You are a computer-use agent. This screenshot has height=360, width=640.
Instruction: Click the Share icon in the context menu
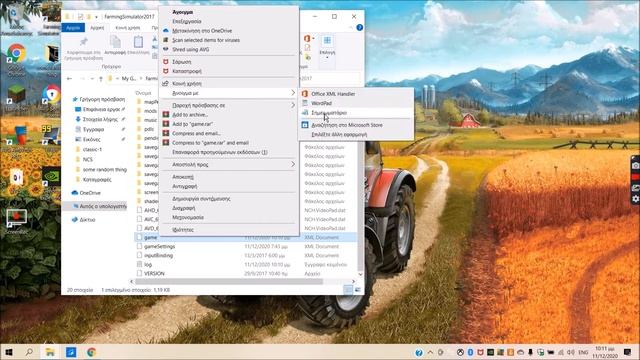(x=166, y=83)
